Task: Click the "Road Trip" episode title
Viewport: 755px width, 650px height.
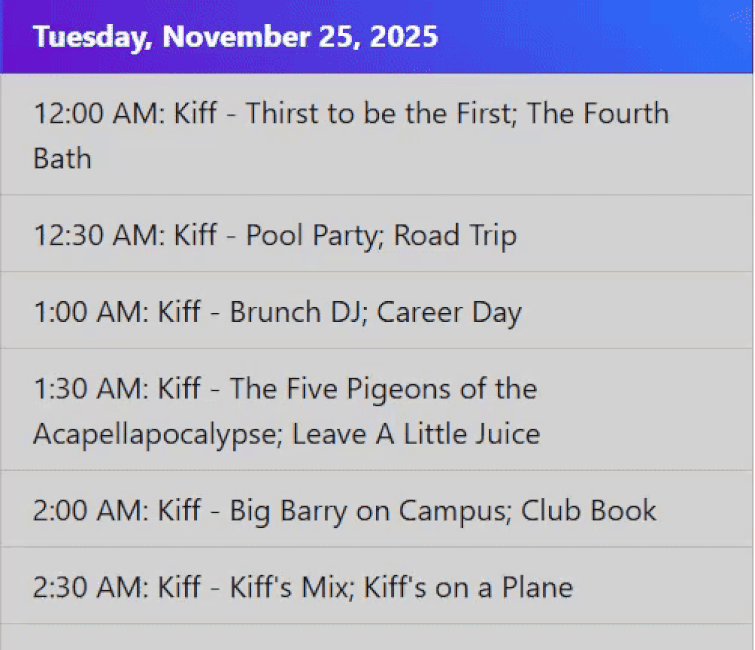Action: coord(455,236)
